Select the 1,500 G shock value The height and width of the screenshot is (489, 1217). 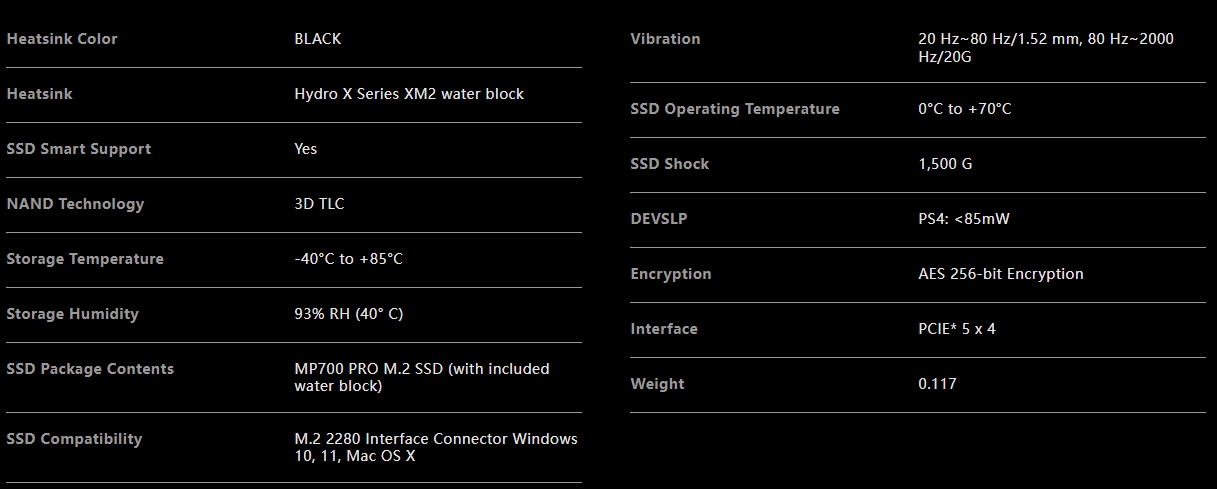tap(945, 164)
